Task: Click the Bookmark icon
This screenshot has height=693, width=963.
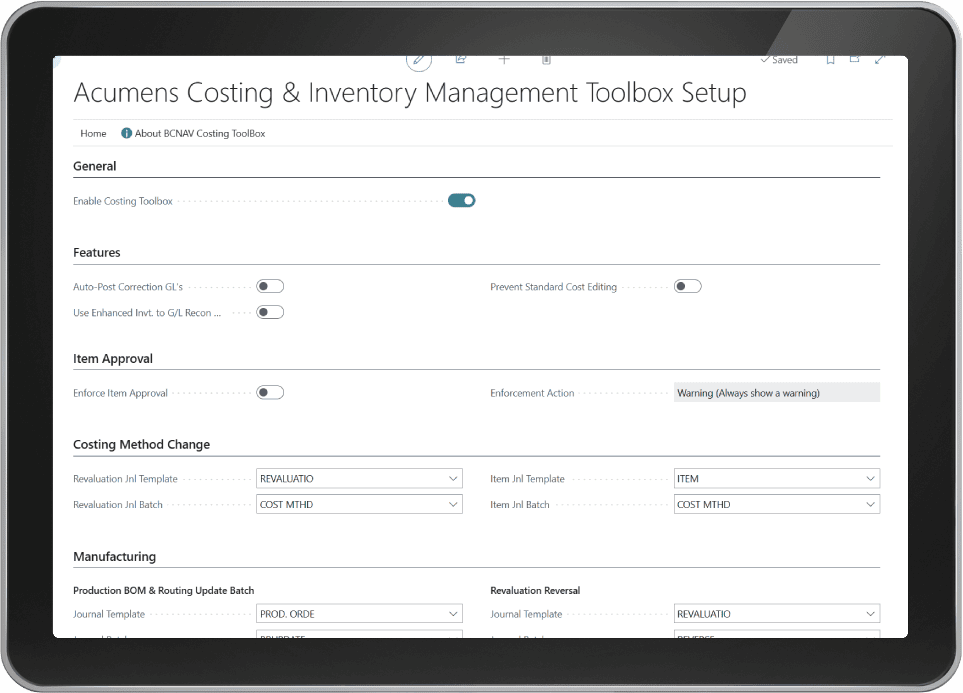Action: click(830, 60)
